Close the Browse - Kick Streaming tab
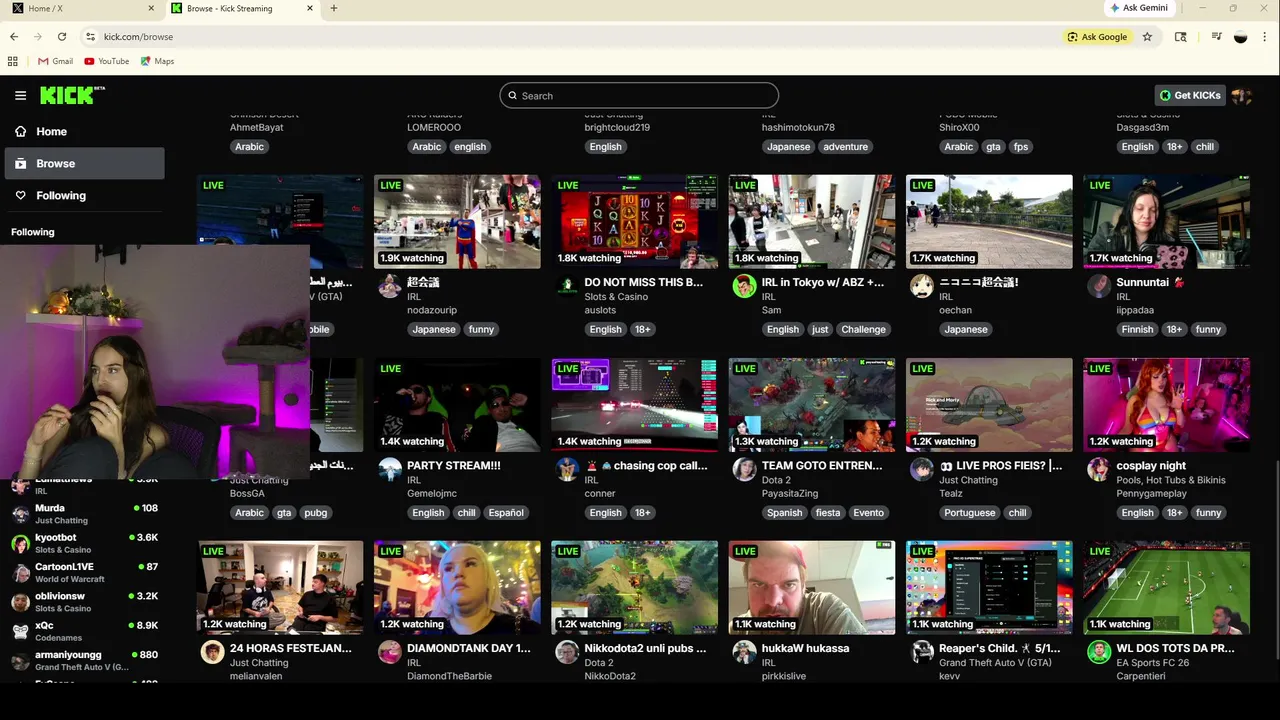 click(309, 8)
